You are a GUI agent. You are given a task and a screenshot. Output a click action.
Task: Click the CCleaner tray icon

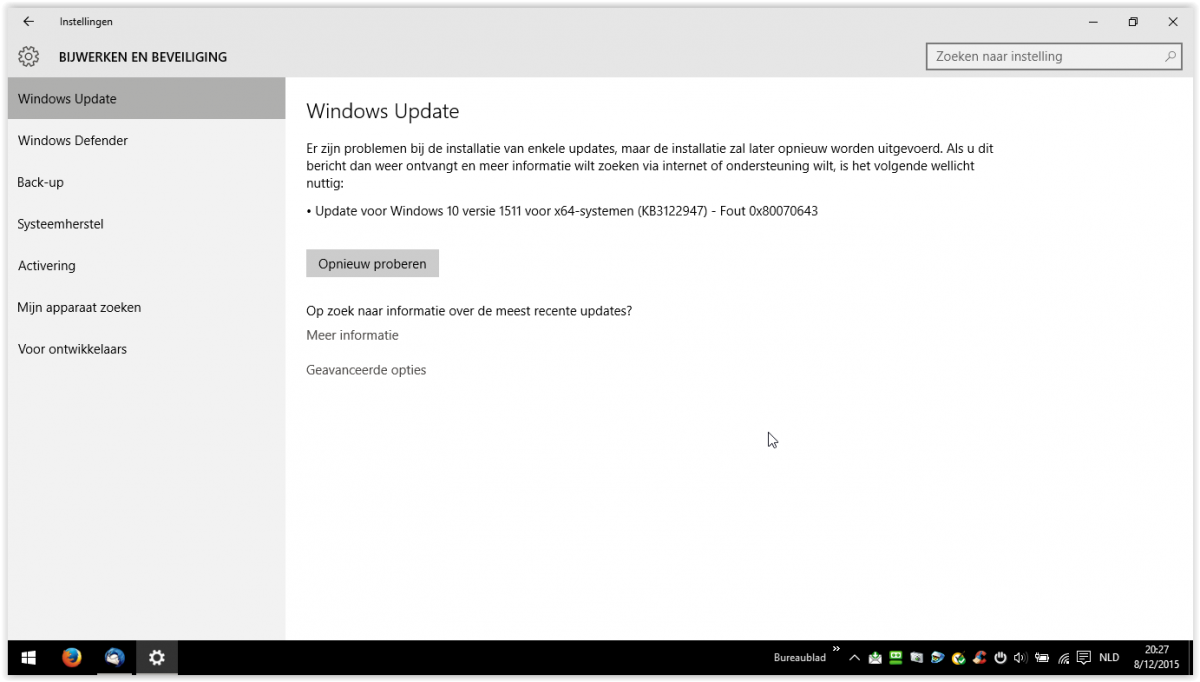tap(980, 657)
